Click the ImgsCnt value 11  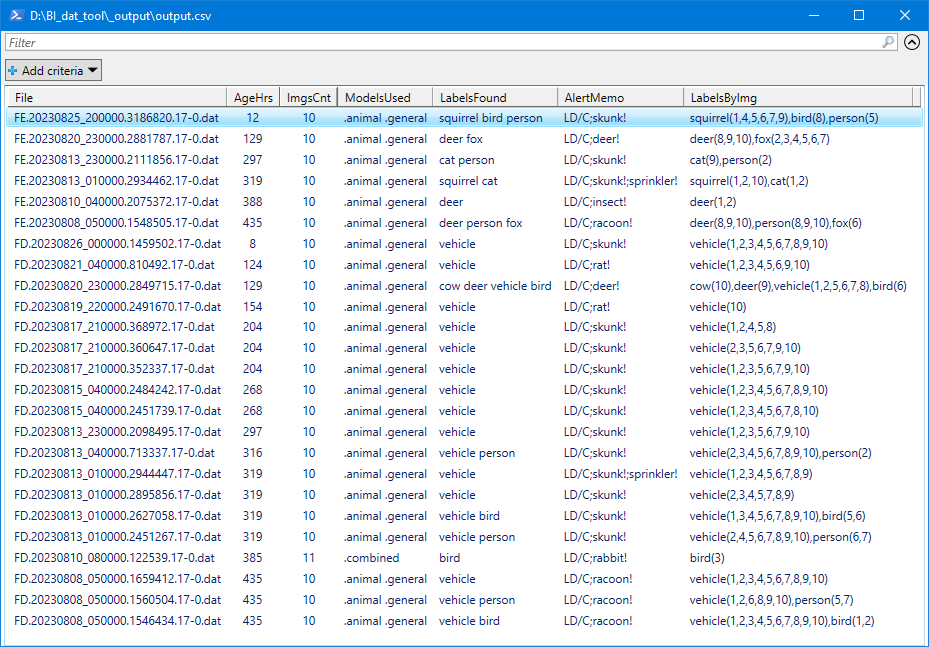[x=309, y=558]
